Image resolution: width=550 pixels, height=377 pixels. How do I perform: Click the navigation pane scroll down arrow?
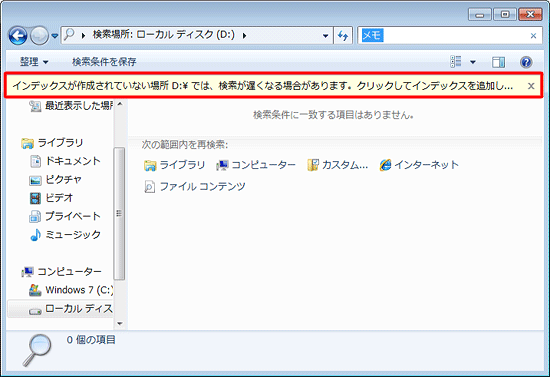pyautogui.click(x=120, y=323)
